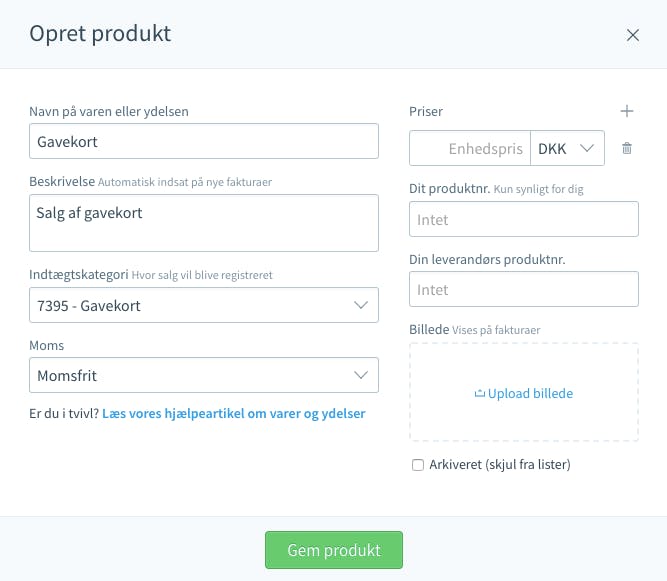Open the DKK currency dropdown
This screenshot has height=581, width=667.
(x=567, y=148)
